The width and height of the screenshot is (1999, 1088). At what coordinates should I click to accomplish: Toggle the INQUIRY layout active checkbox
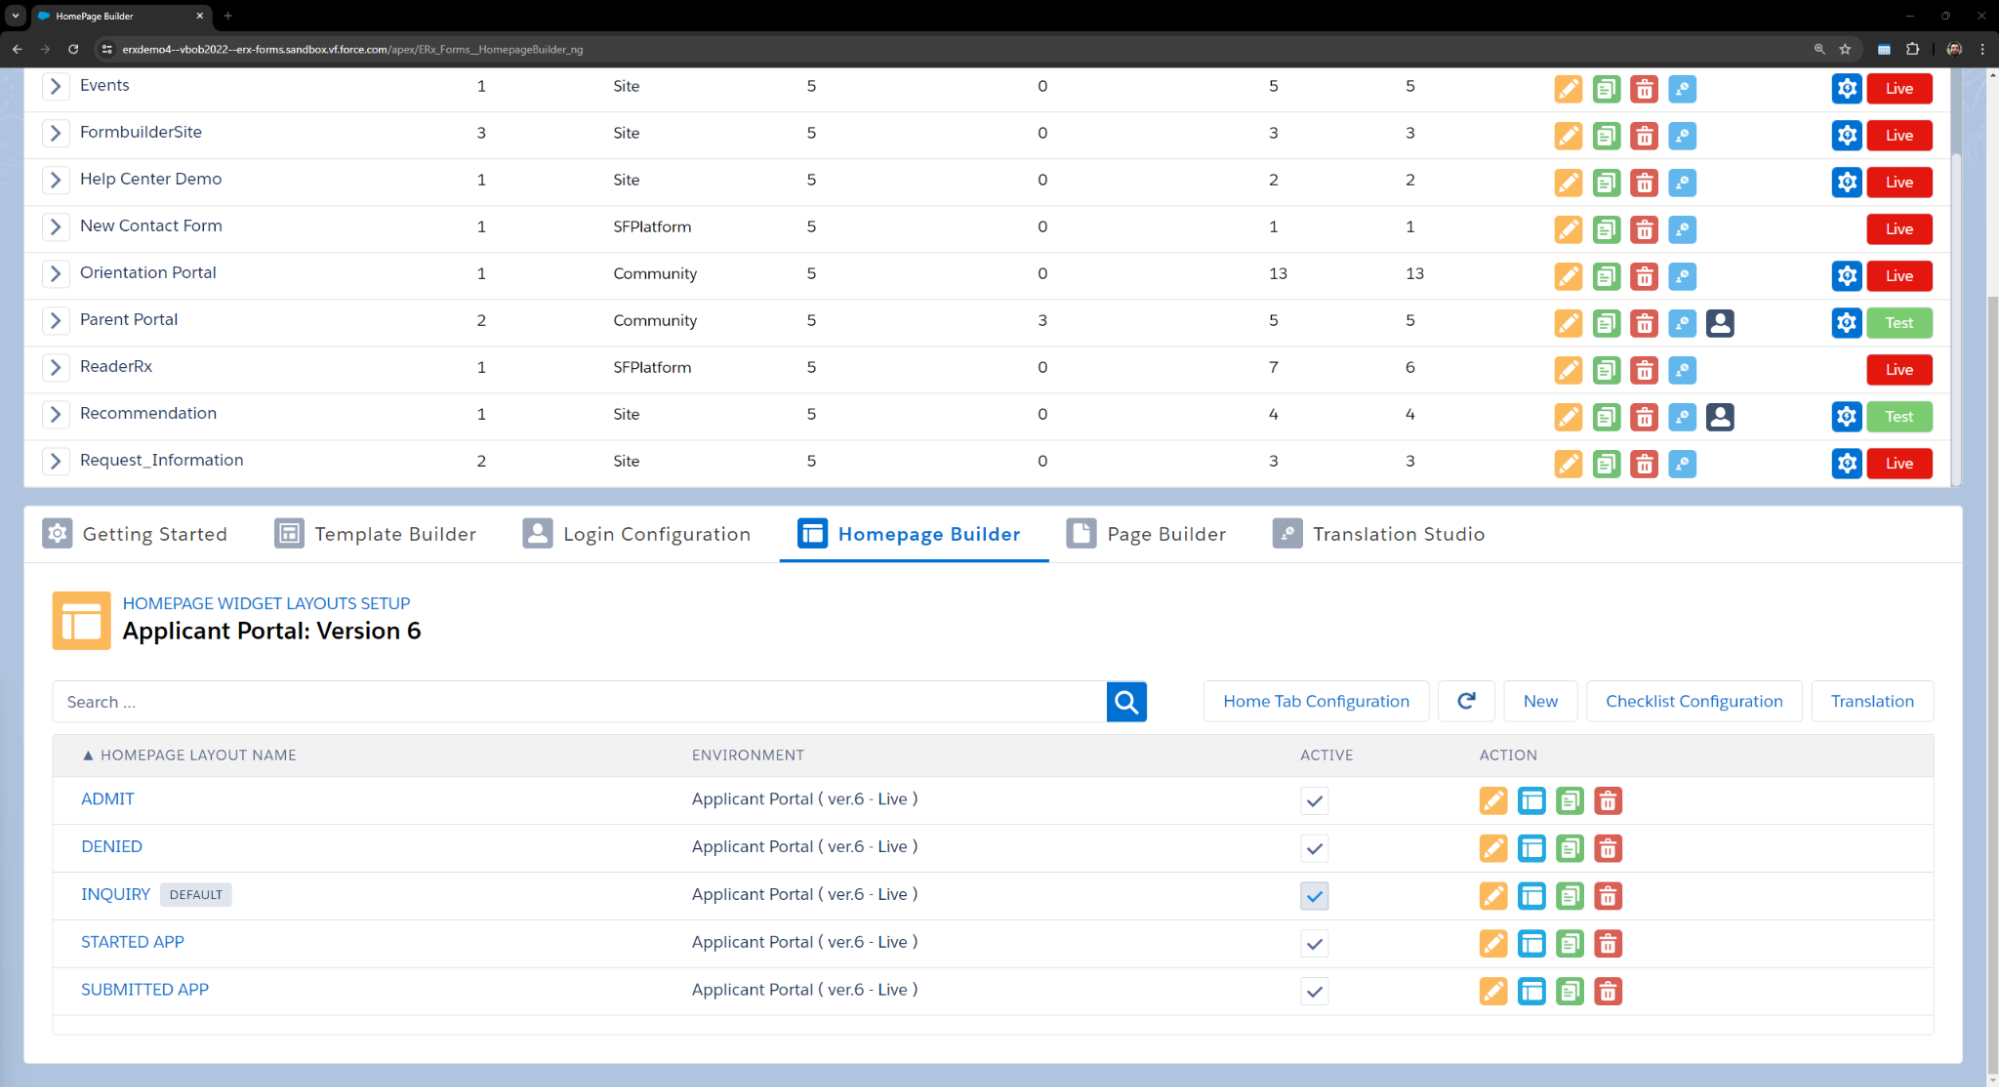(x=1314, y=896)
